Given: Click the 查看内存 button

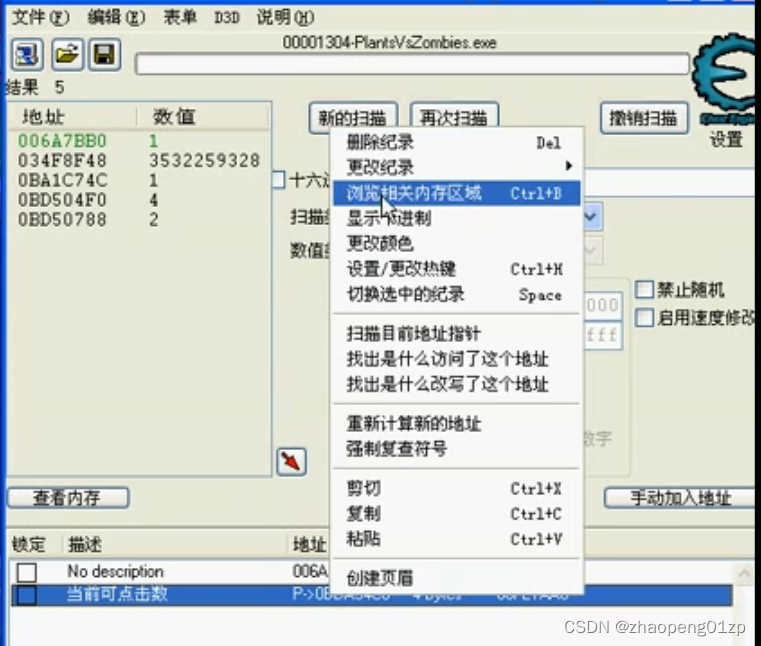Looking at the screenshot, I should point(68,498).
